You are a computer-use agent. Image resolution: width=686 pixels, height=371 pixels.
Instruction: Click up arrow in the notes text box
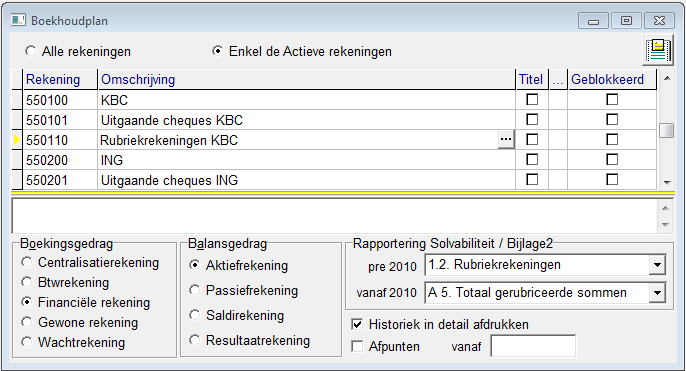665,208
